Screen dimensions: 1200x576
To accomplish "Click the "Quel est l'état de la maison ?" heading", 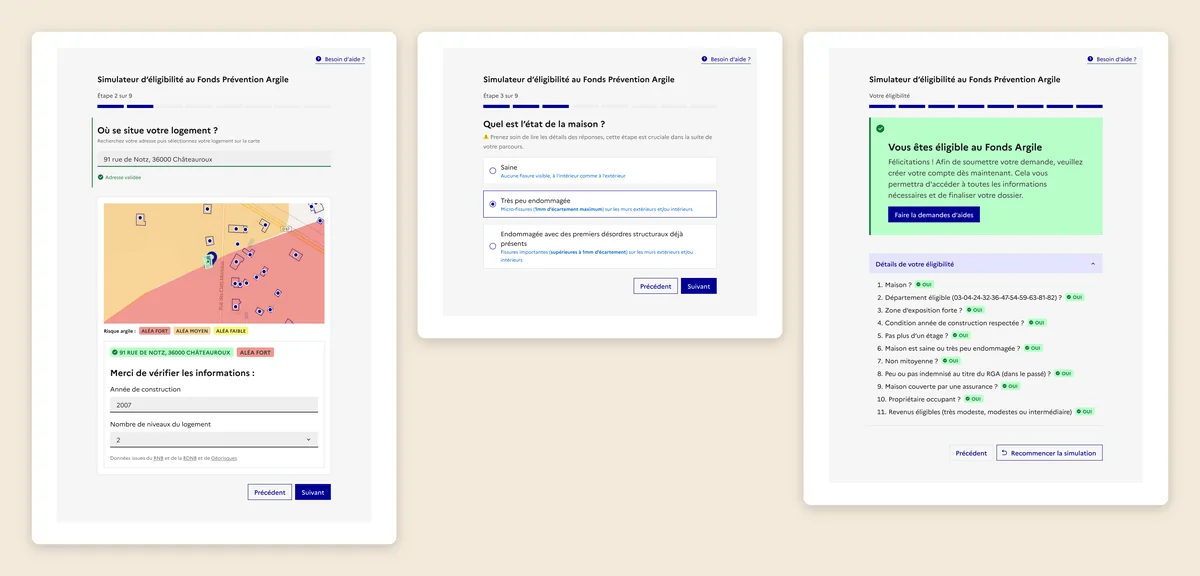I will pos(543,124).
